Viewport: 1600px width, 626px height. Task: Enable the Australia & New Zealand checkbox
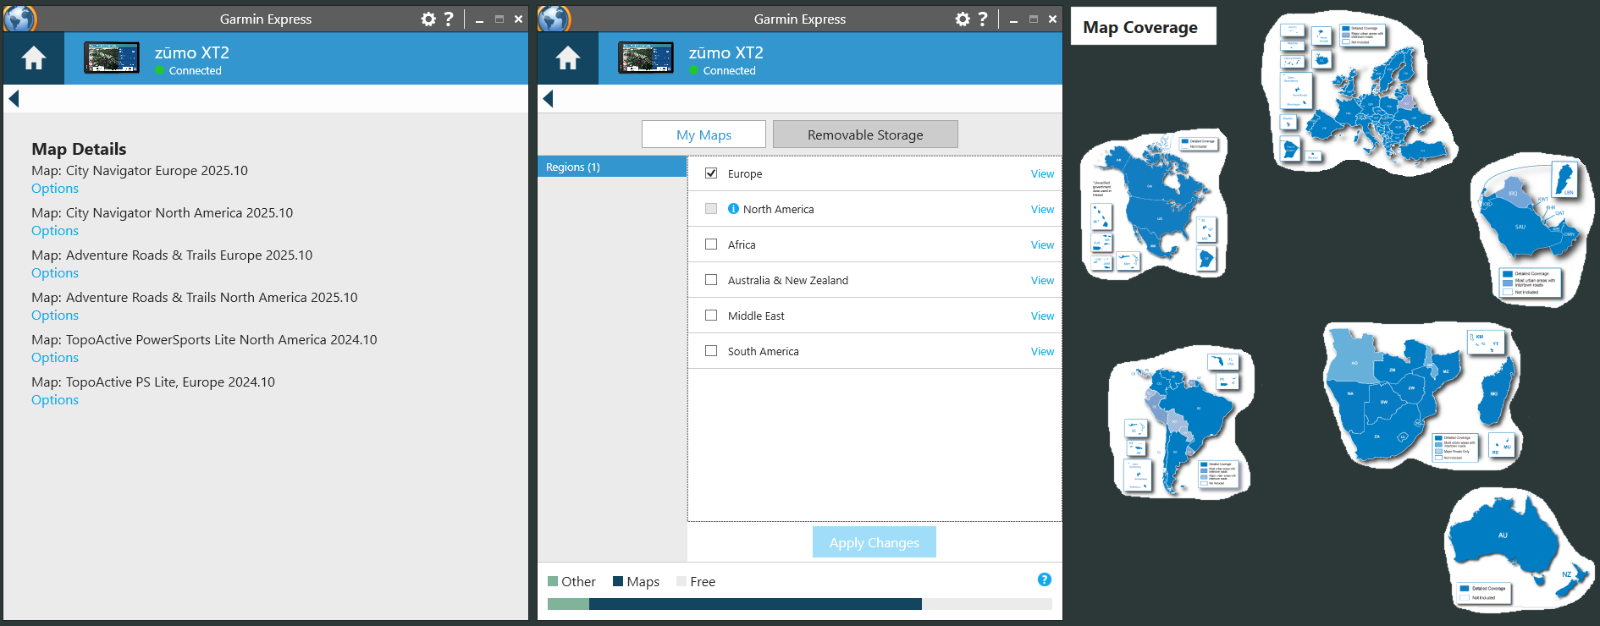(711, 280)
